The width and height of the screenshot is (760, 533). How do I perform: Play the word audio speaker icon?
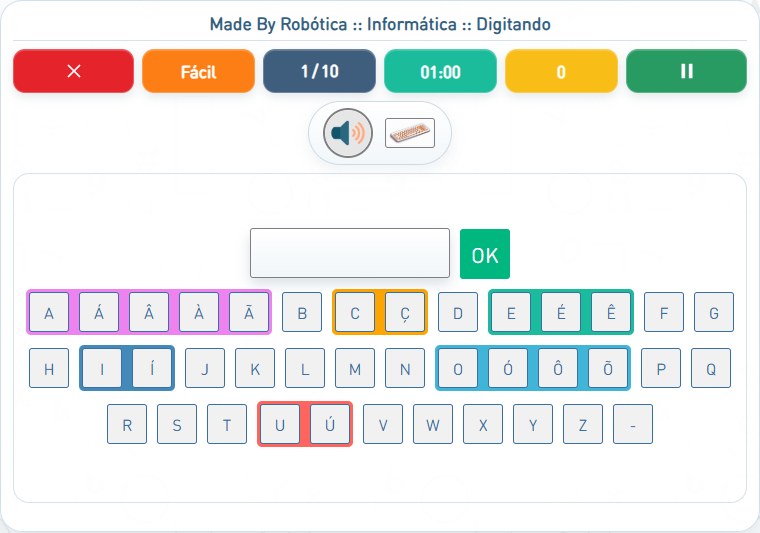click(x=348, y=133)
